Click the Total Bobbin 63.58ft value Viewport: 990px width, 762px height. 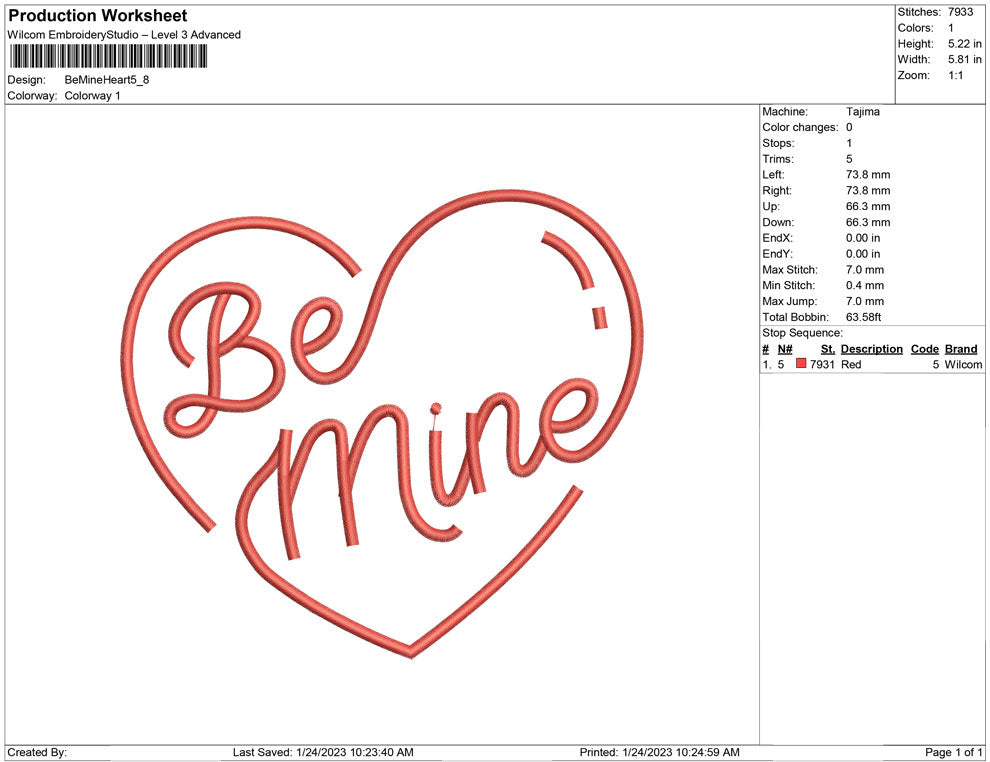point(865,317)
